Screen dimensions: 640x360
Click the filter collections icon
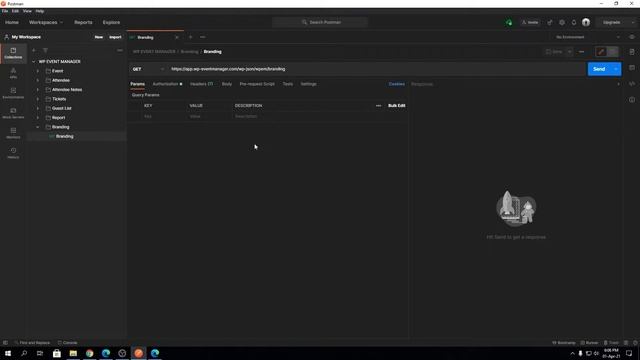pyautogui.click(x=45, y=50)
